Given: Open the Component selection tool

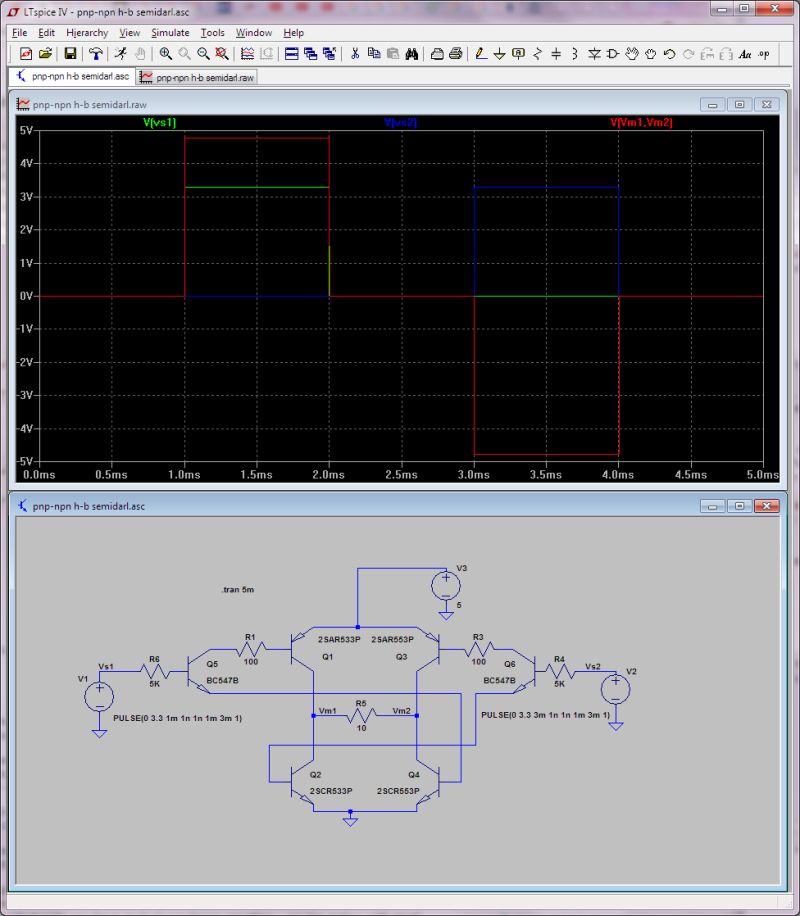Looking at the screenshot, I should pyautogui.click(x=612, y=53).
